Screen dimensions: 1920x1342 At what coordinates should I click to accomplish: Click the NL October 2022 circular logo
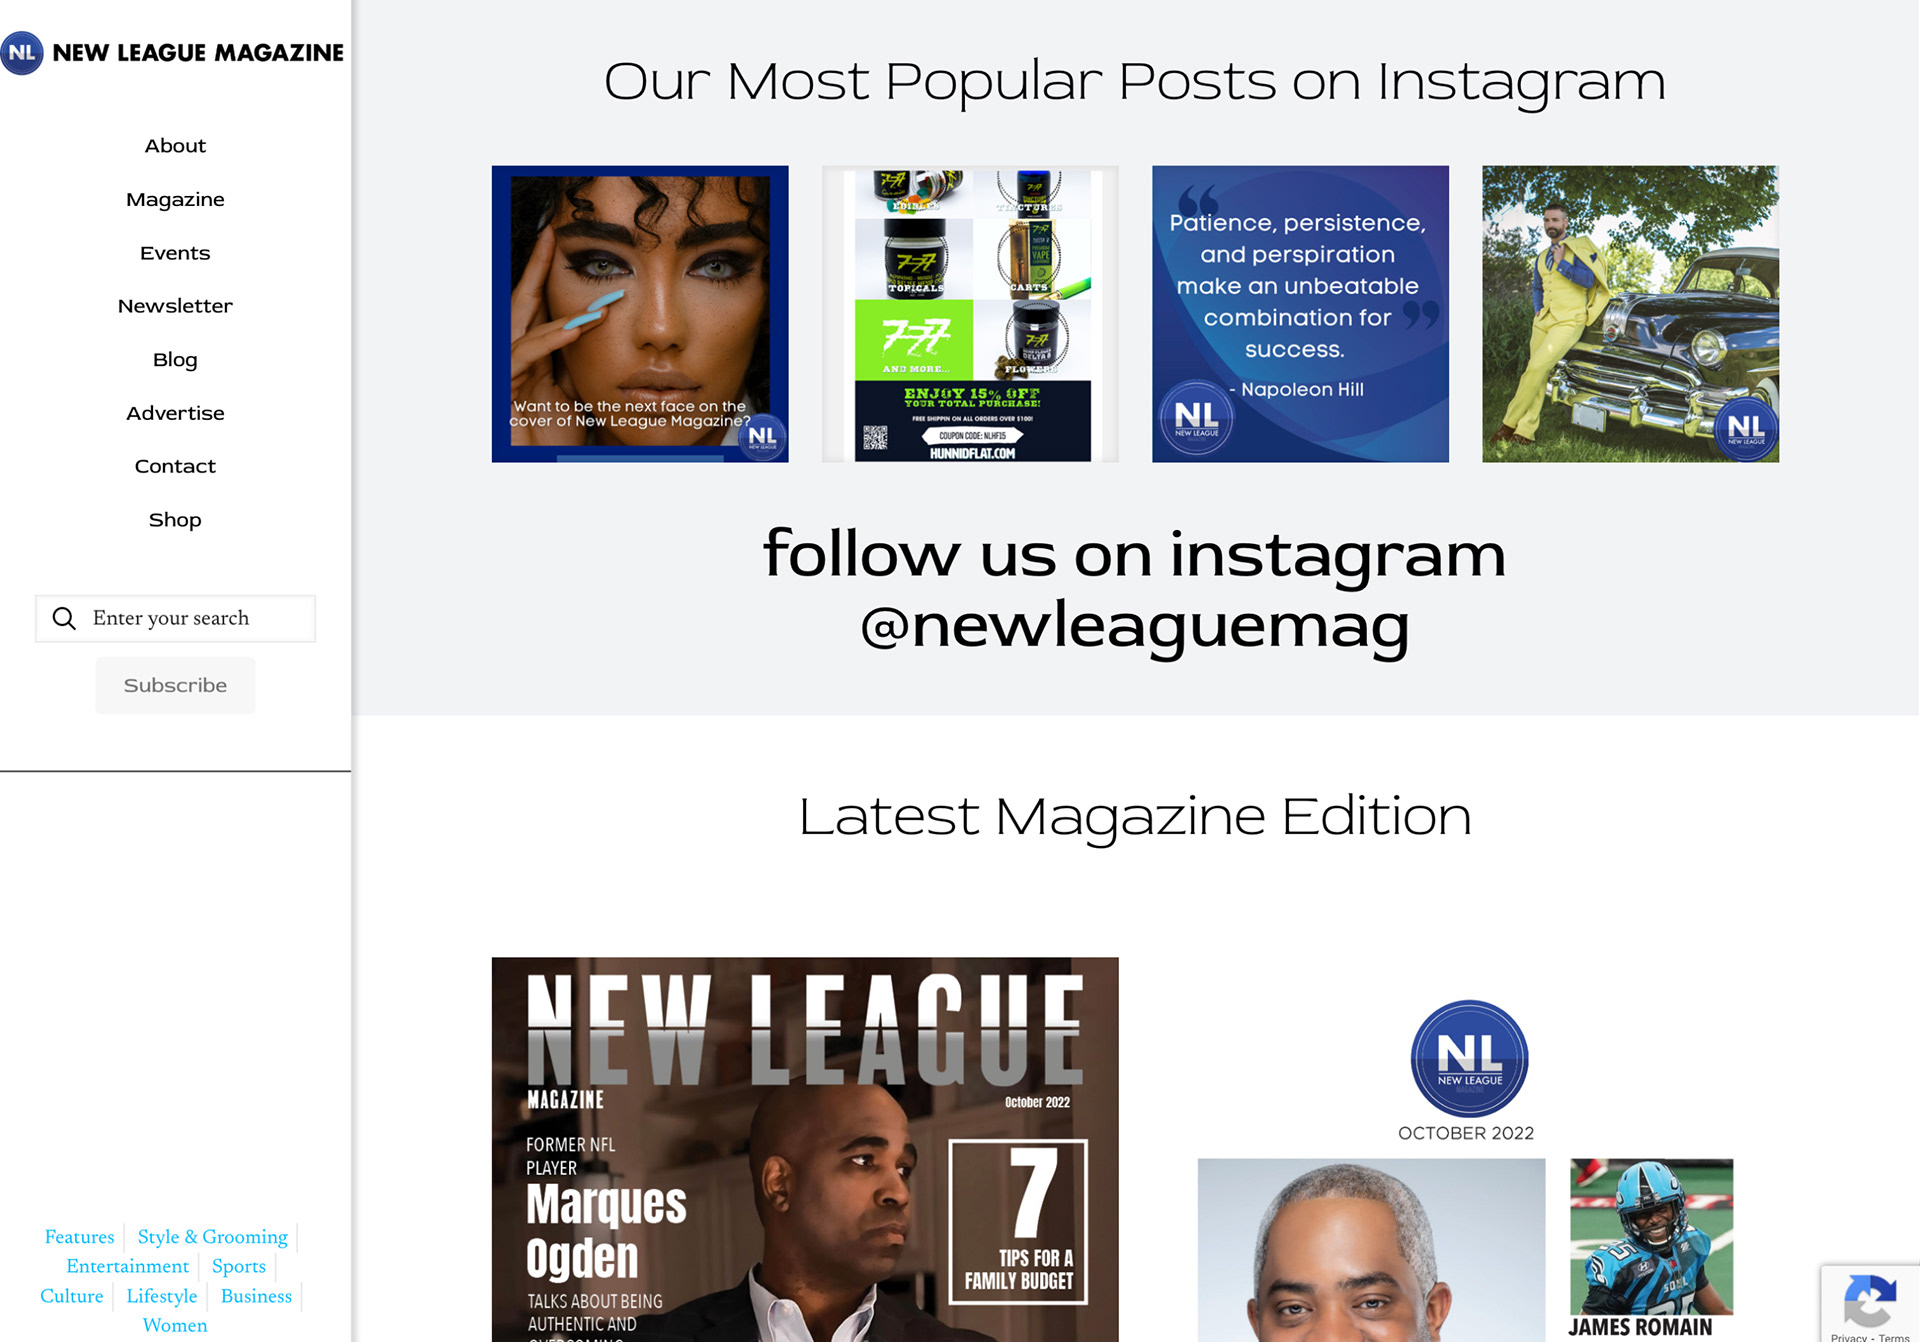[1468, 1058]
